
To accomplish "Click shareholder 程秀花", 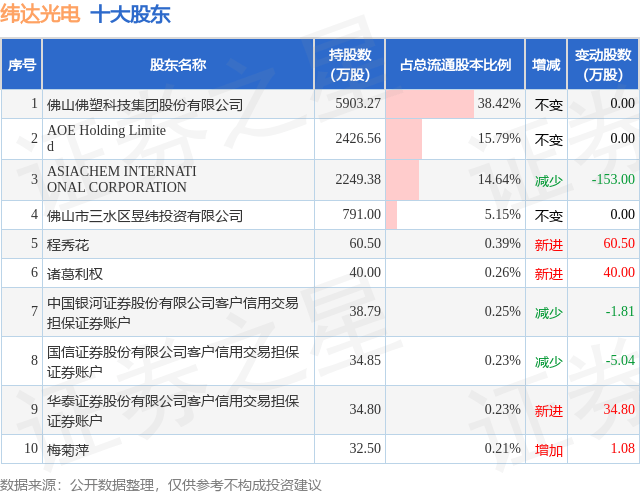I will point(68,245).
